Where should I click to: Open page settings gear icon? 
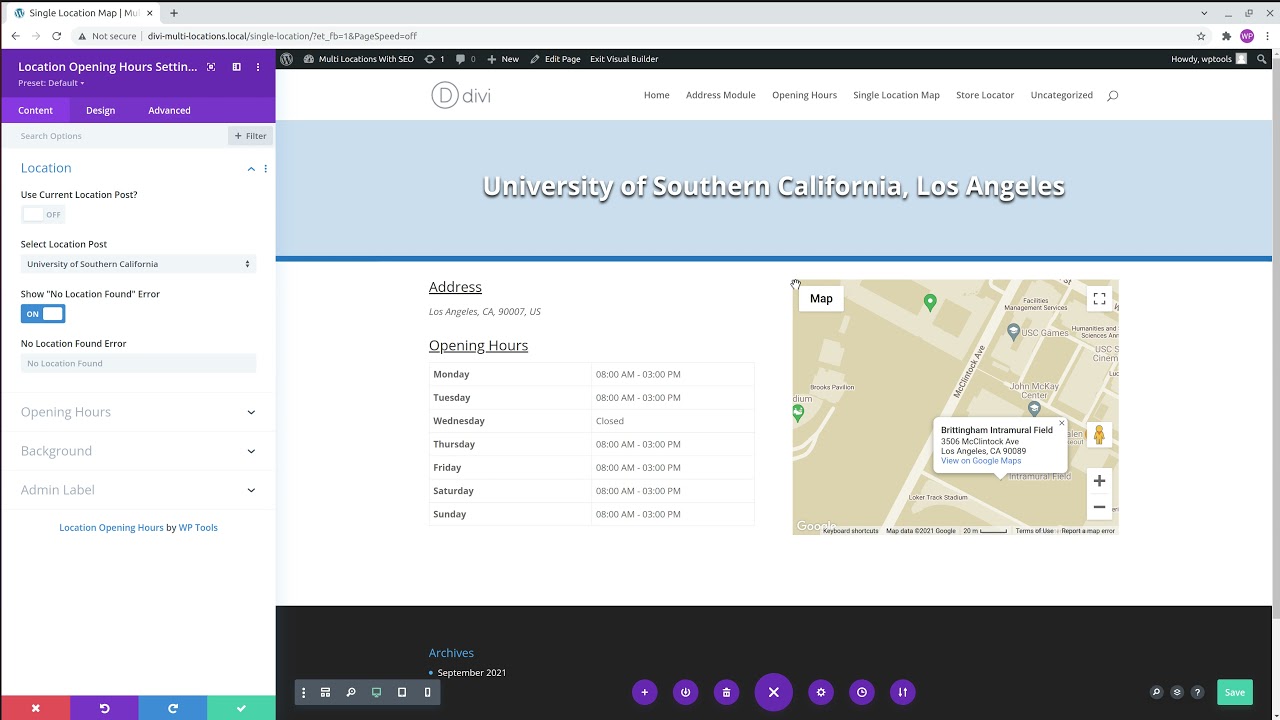pos(821,692)
